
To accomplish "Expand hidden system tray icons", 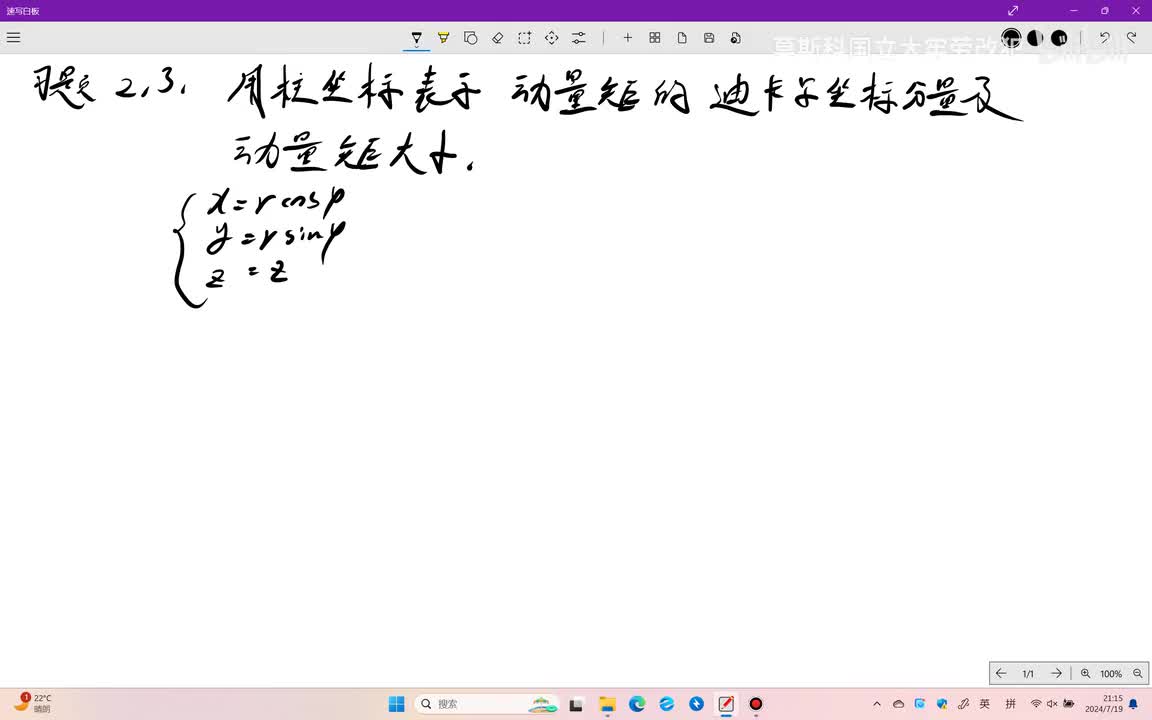I will click(x=876, y=704).
